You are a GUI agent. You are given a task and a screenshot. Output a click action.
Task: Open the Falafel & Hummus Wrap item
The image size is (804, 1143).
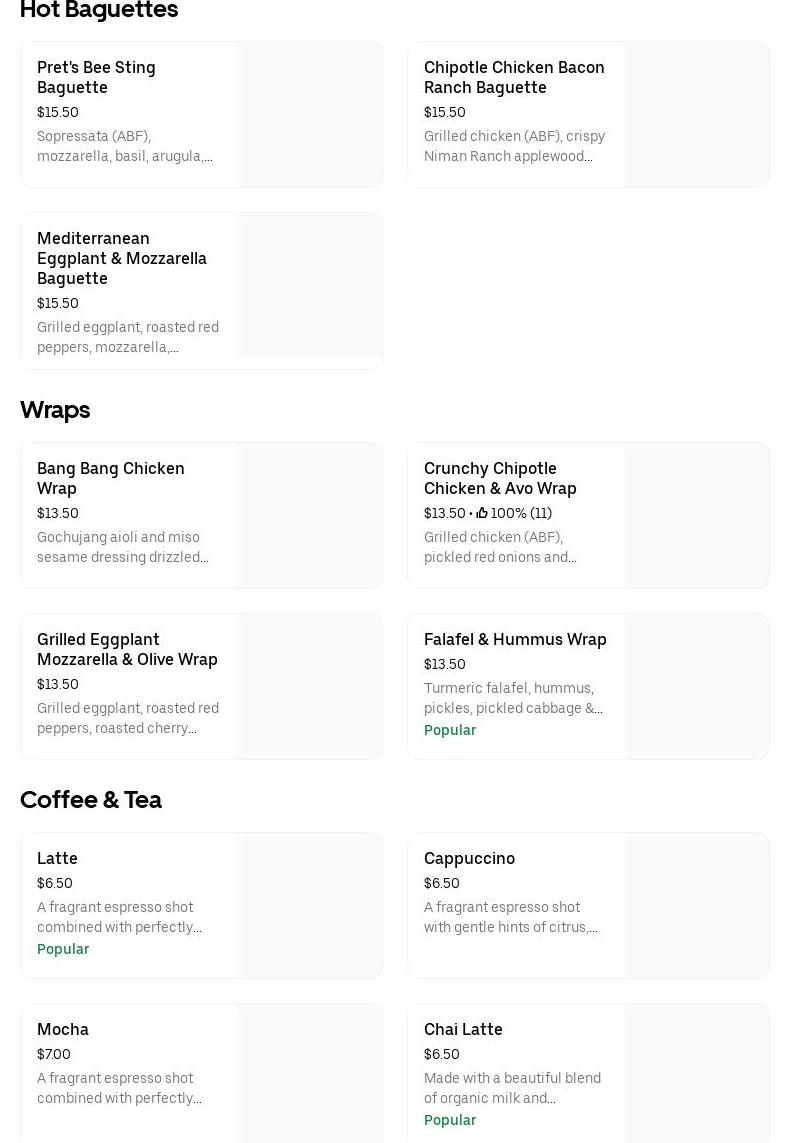(515, 639)
